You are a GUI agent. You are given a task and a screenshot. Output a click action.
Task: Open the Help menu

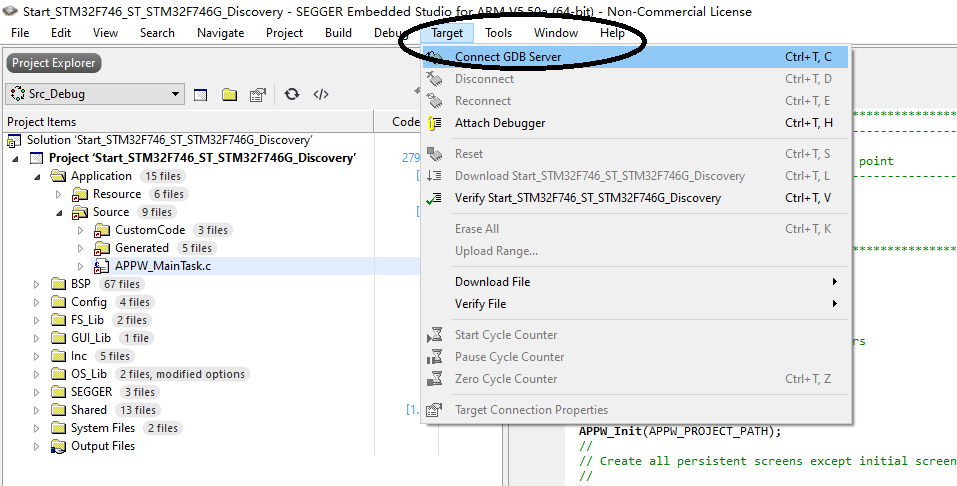point(612,33)
